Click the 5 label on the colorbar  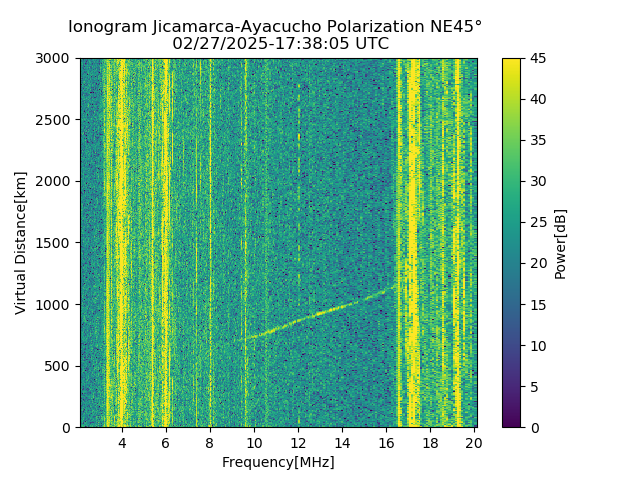tap(534, 387)
